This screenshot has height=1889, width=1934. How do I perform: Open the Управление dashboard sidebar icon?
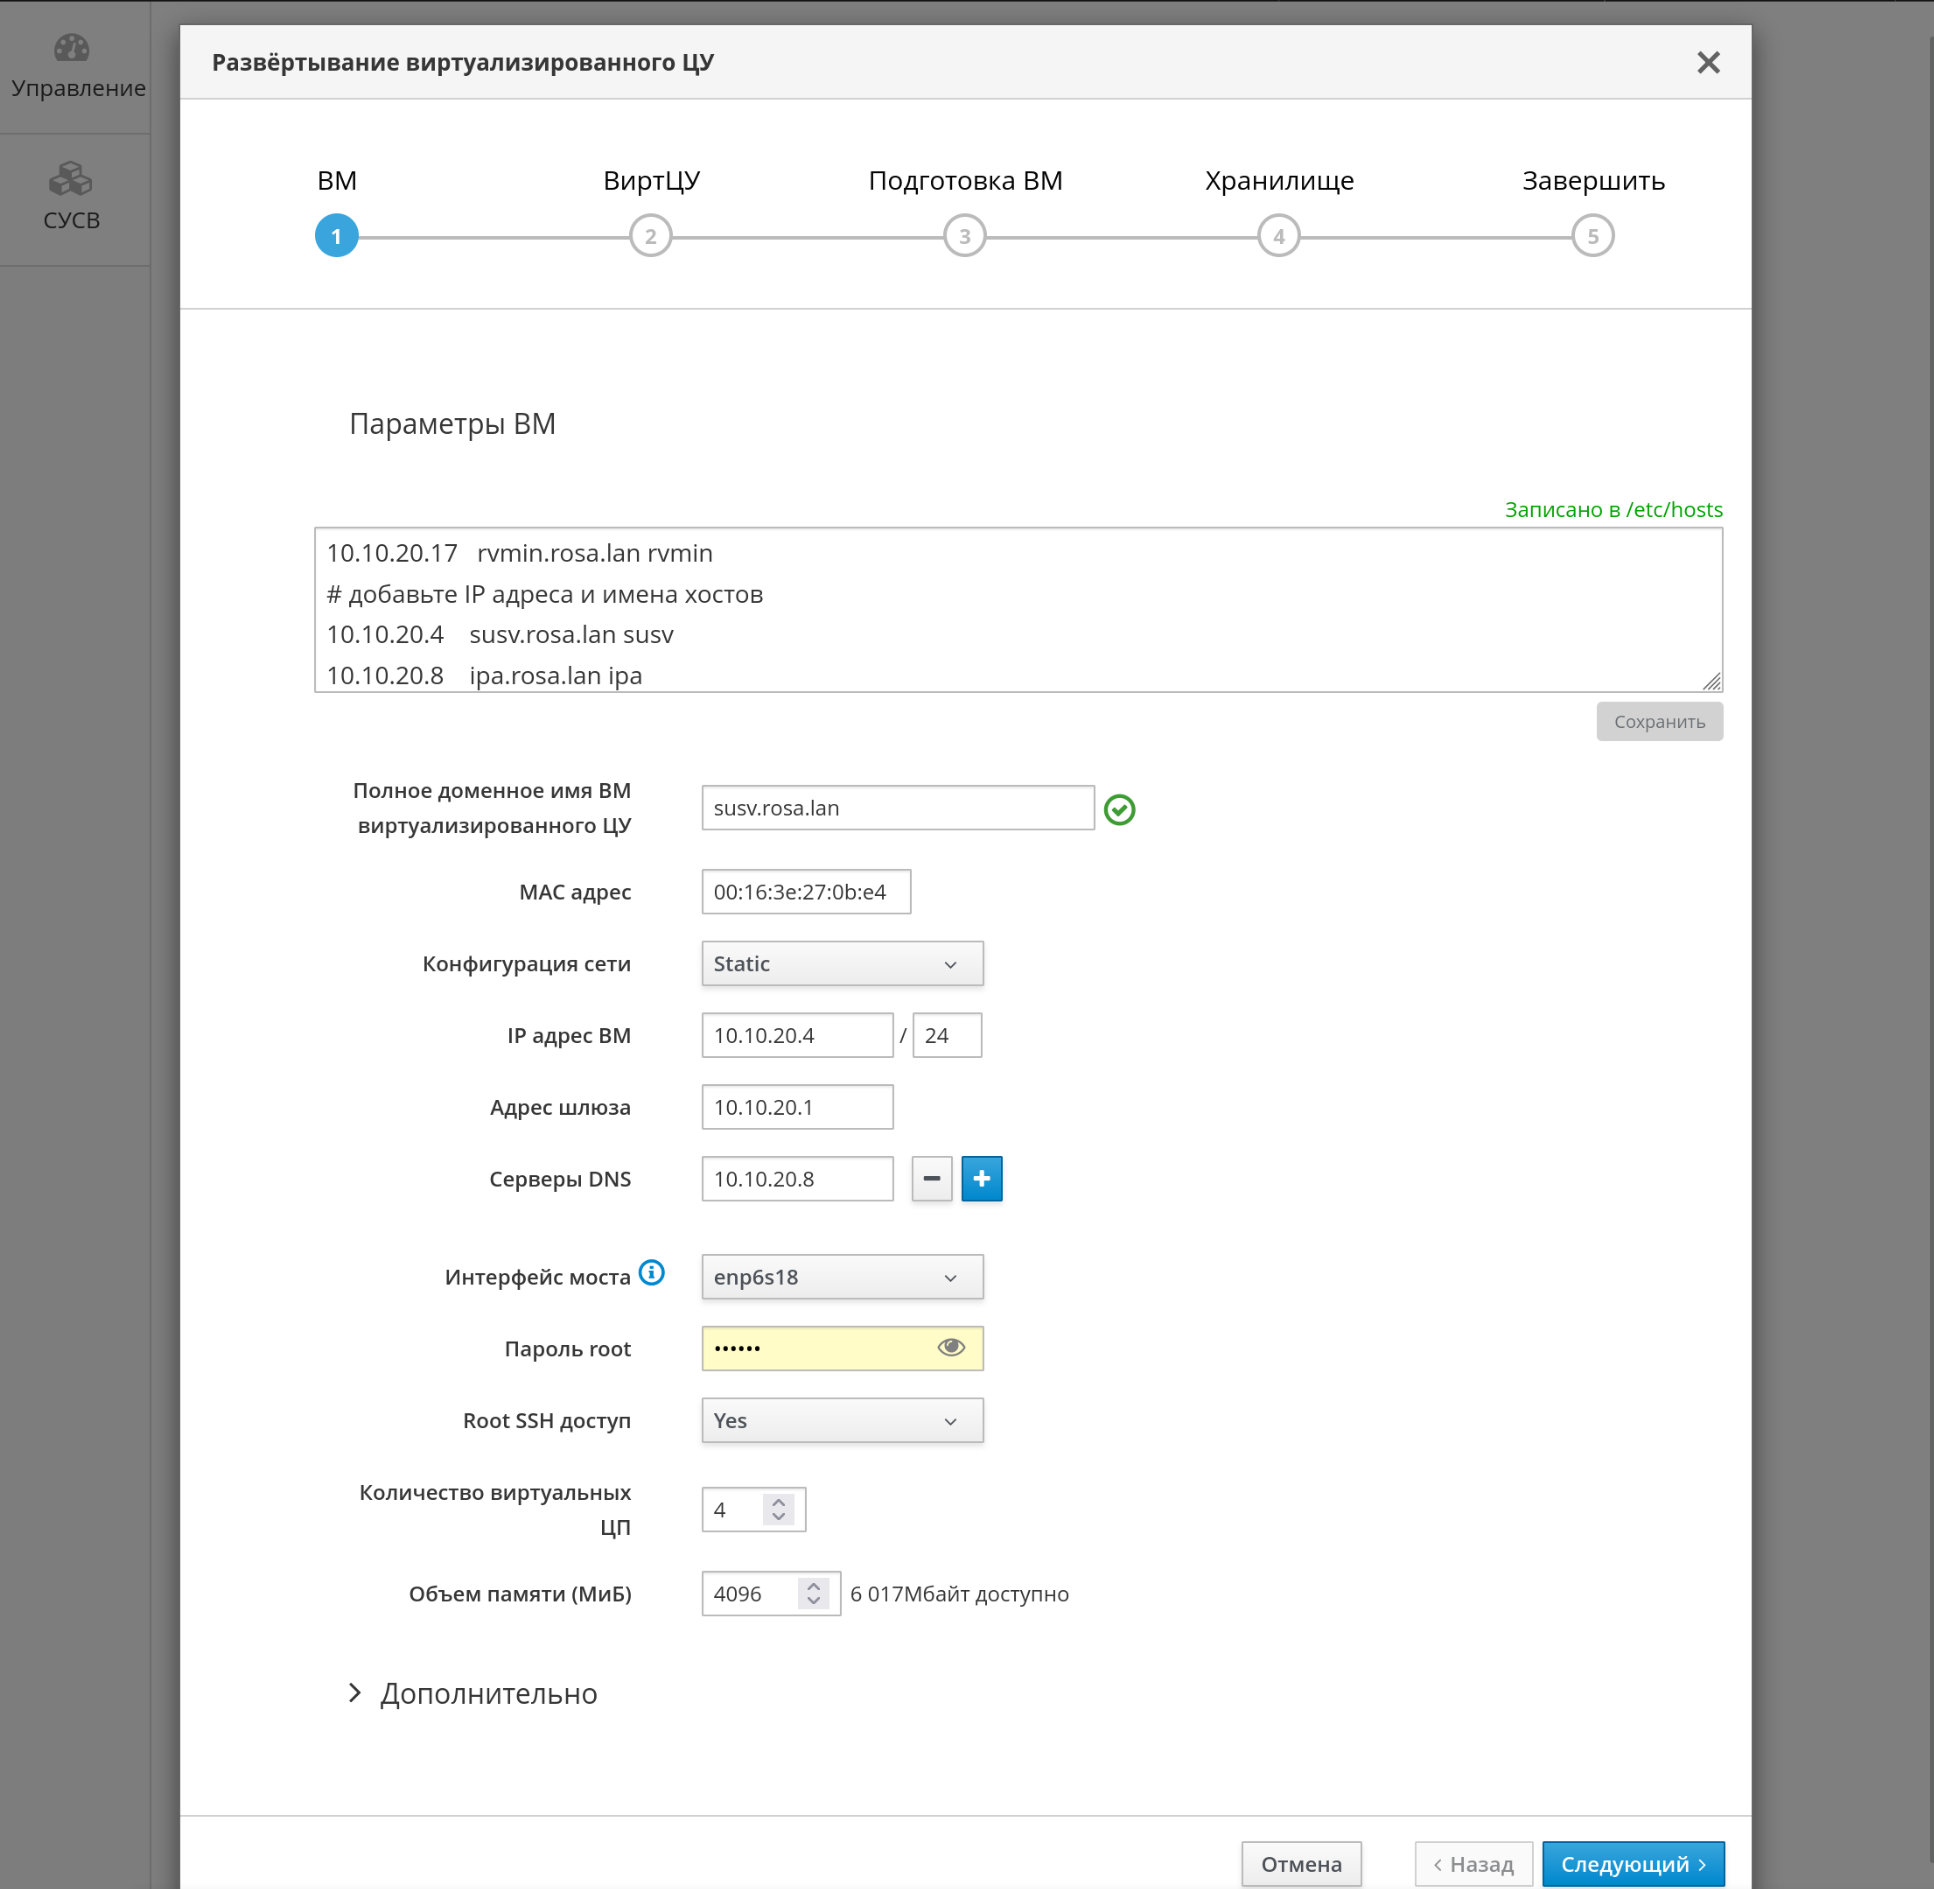(x=72, y=48)
